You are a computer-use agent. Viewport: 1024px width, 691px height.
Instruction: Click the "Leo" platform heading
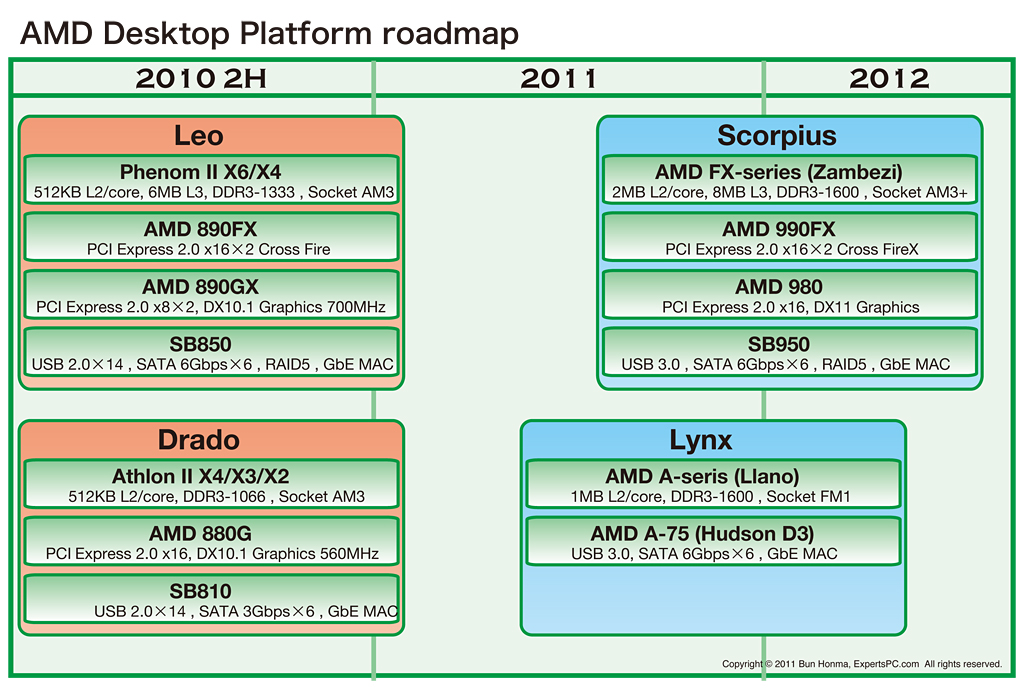click(x=199, y=136)
